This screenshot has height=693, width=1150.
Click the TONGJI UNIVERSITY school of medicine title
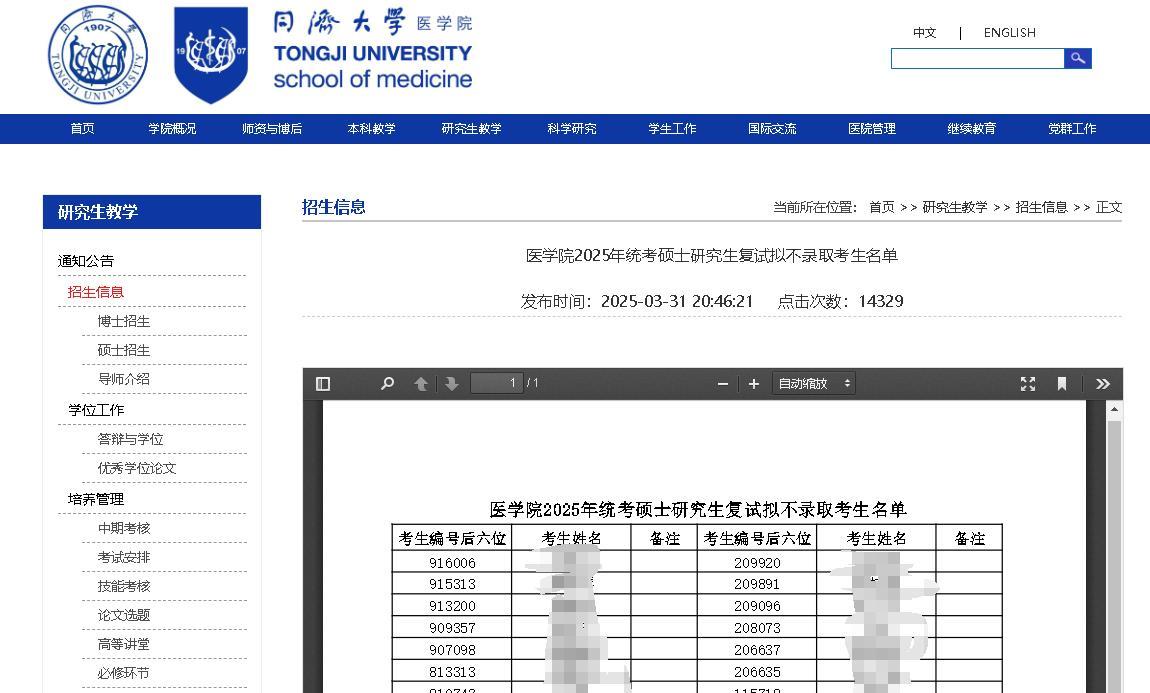click(x=373, y=66)
